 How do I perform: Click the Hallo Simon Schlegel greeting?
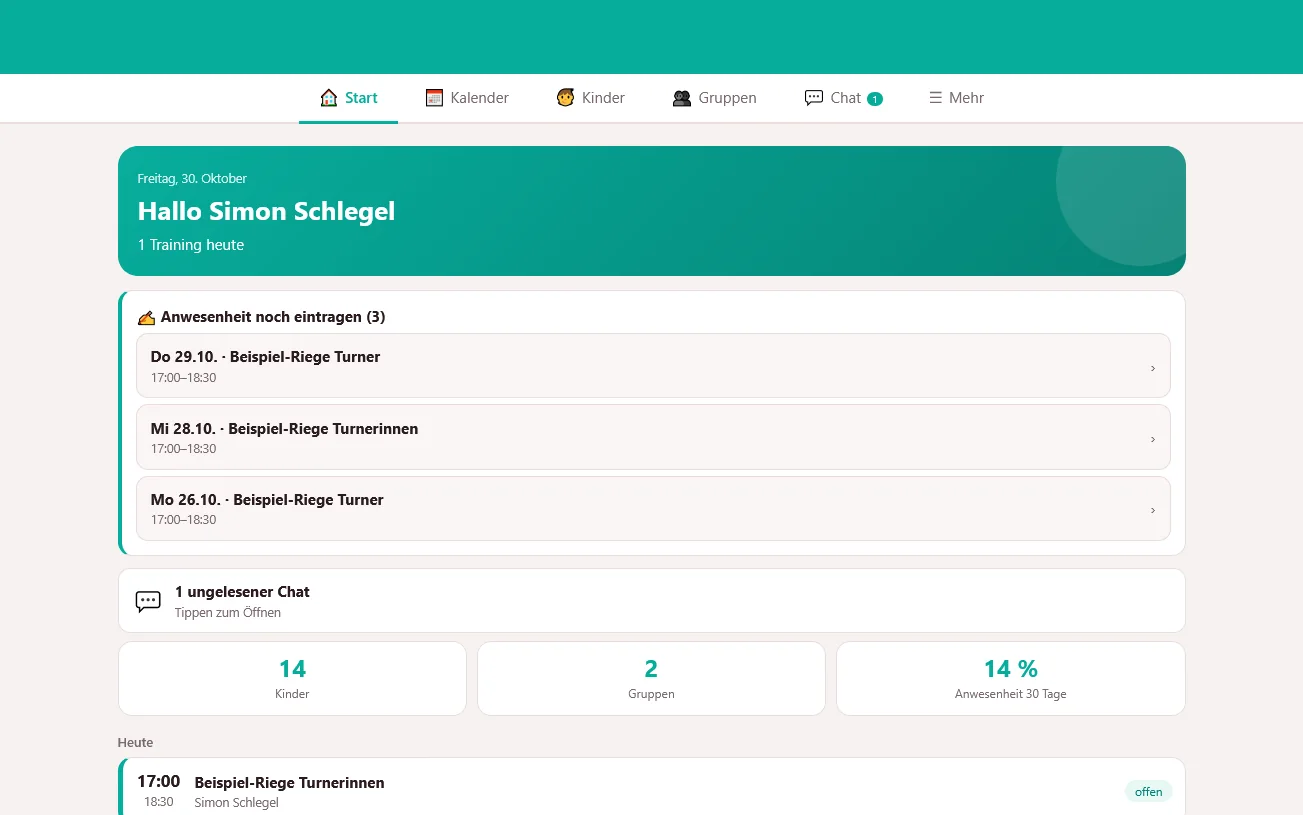click(x=266, y=211)
